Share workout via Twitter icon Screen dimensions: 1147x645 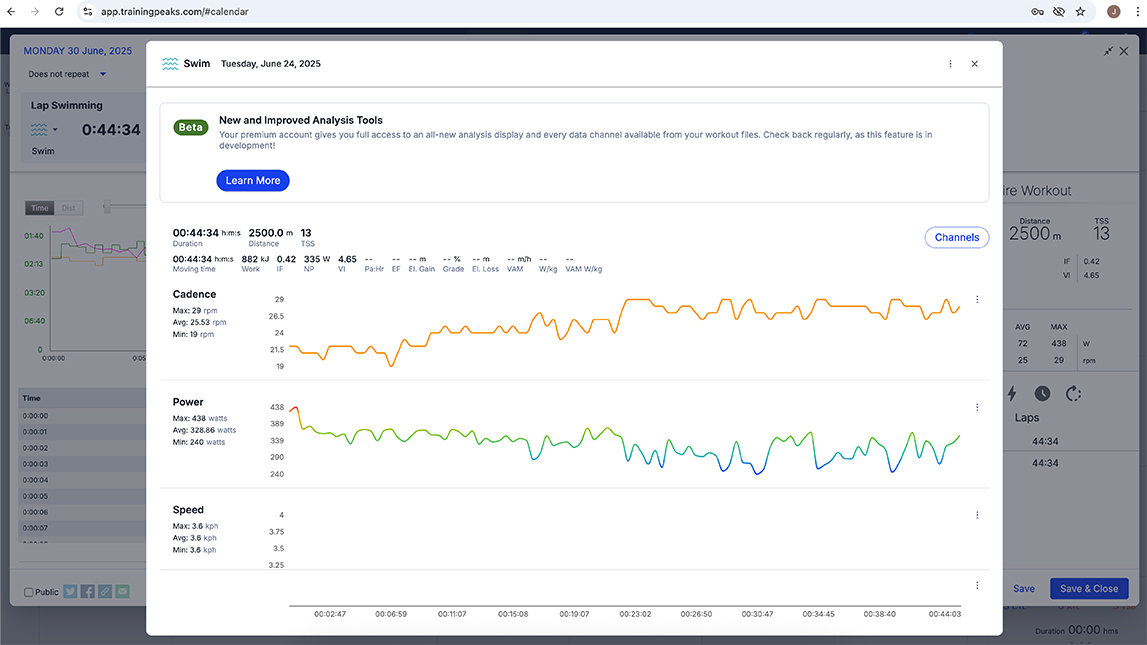click(71, 591)
